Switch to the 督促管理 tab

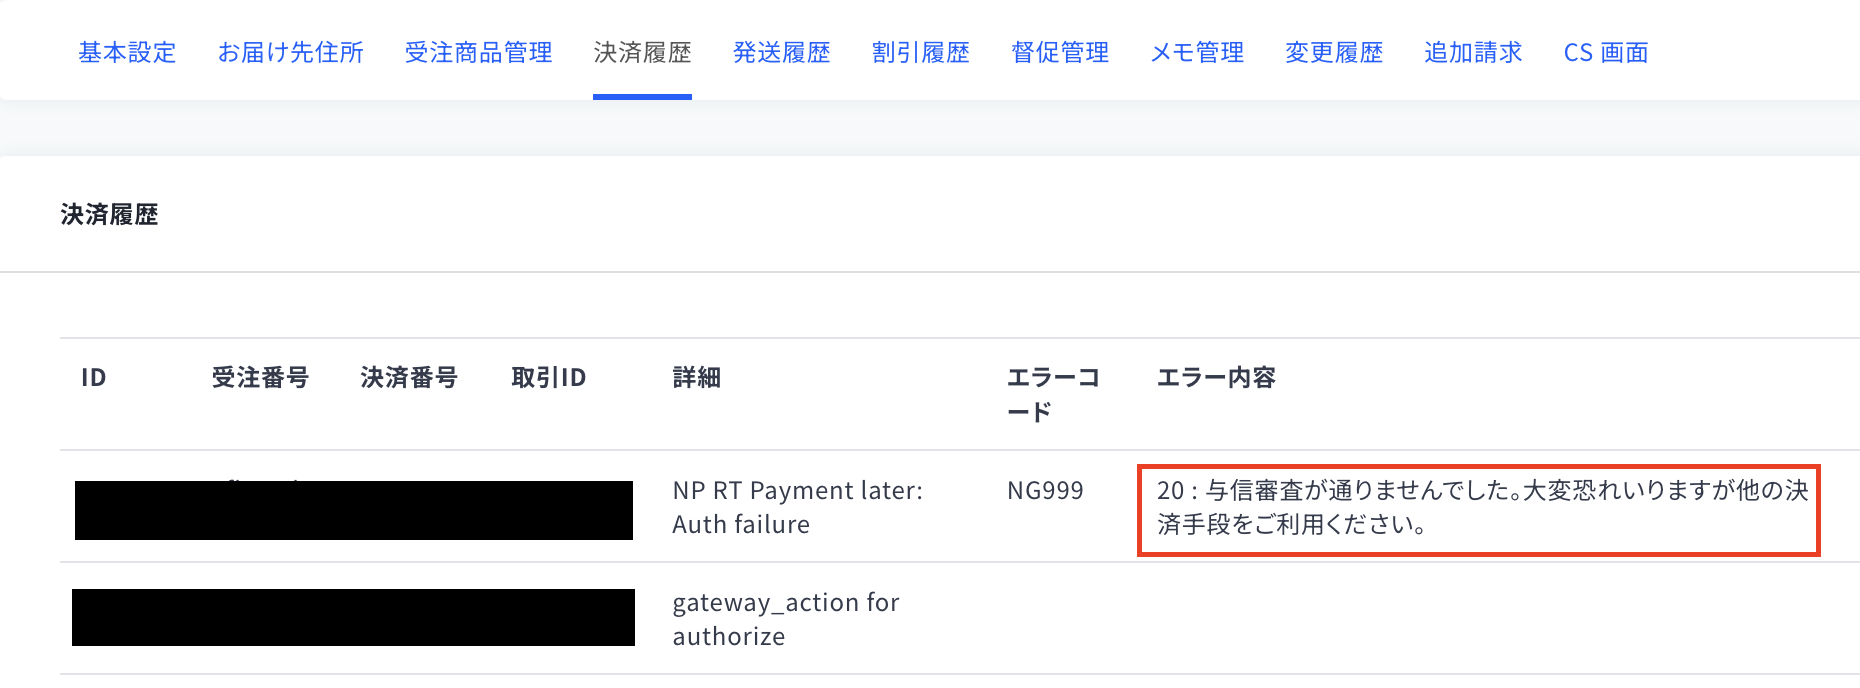(1060, 52)
